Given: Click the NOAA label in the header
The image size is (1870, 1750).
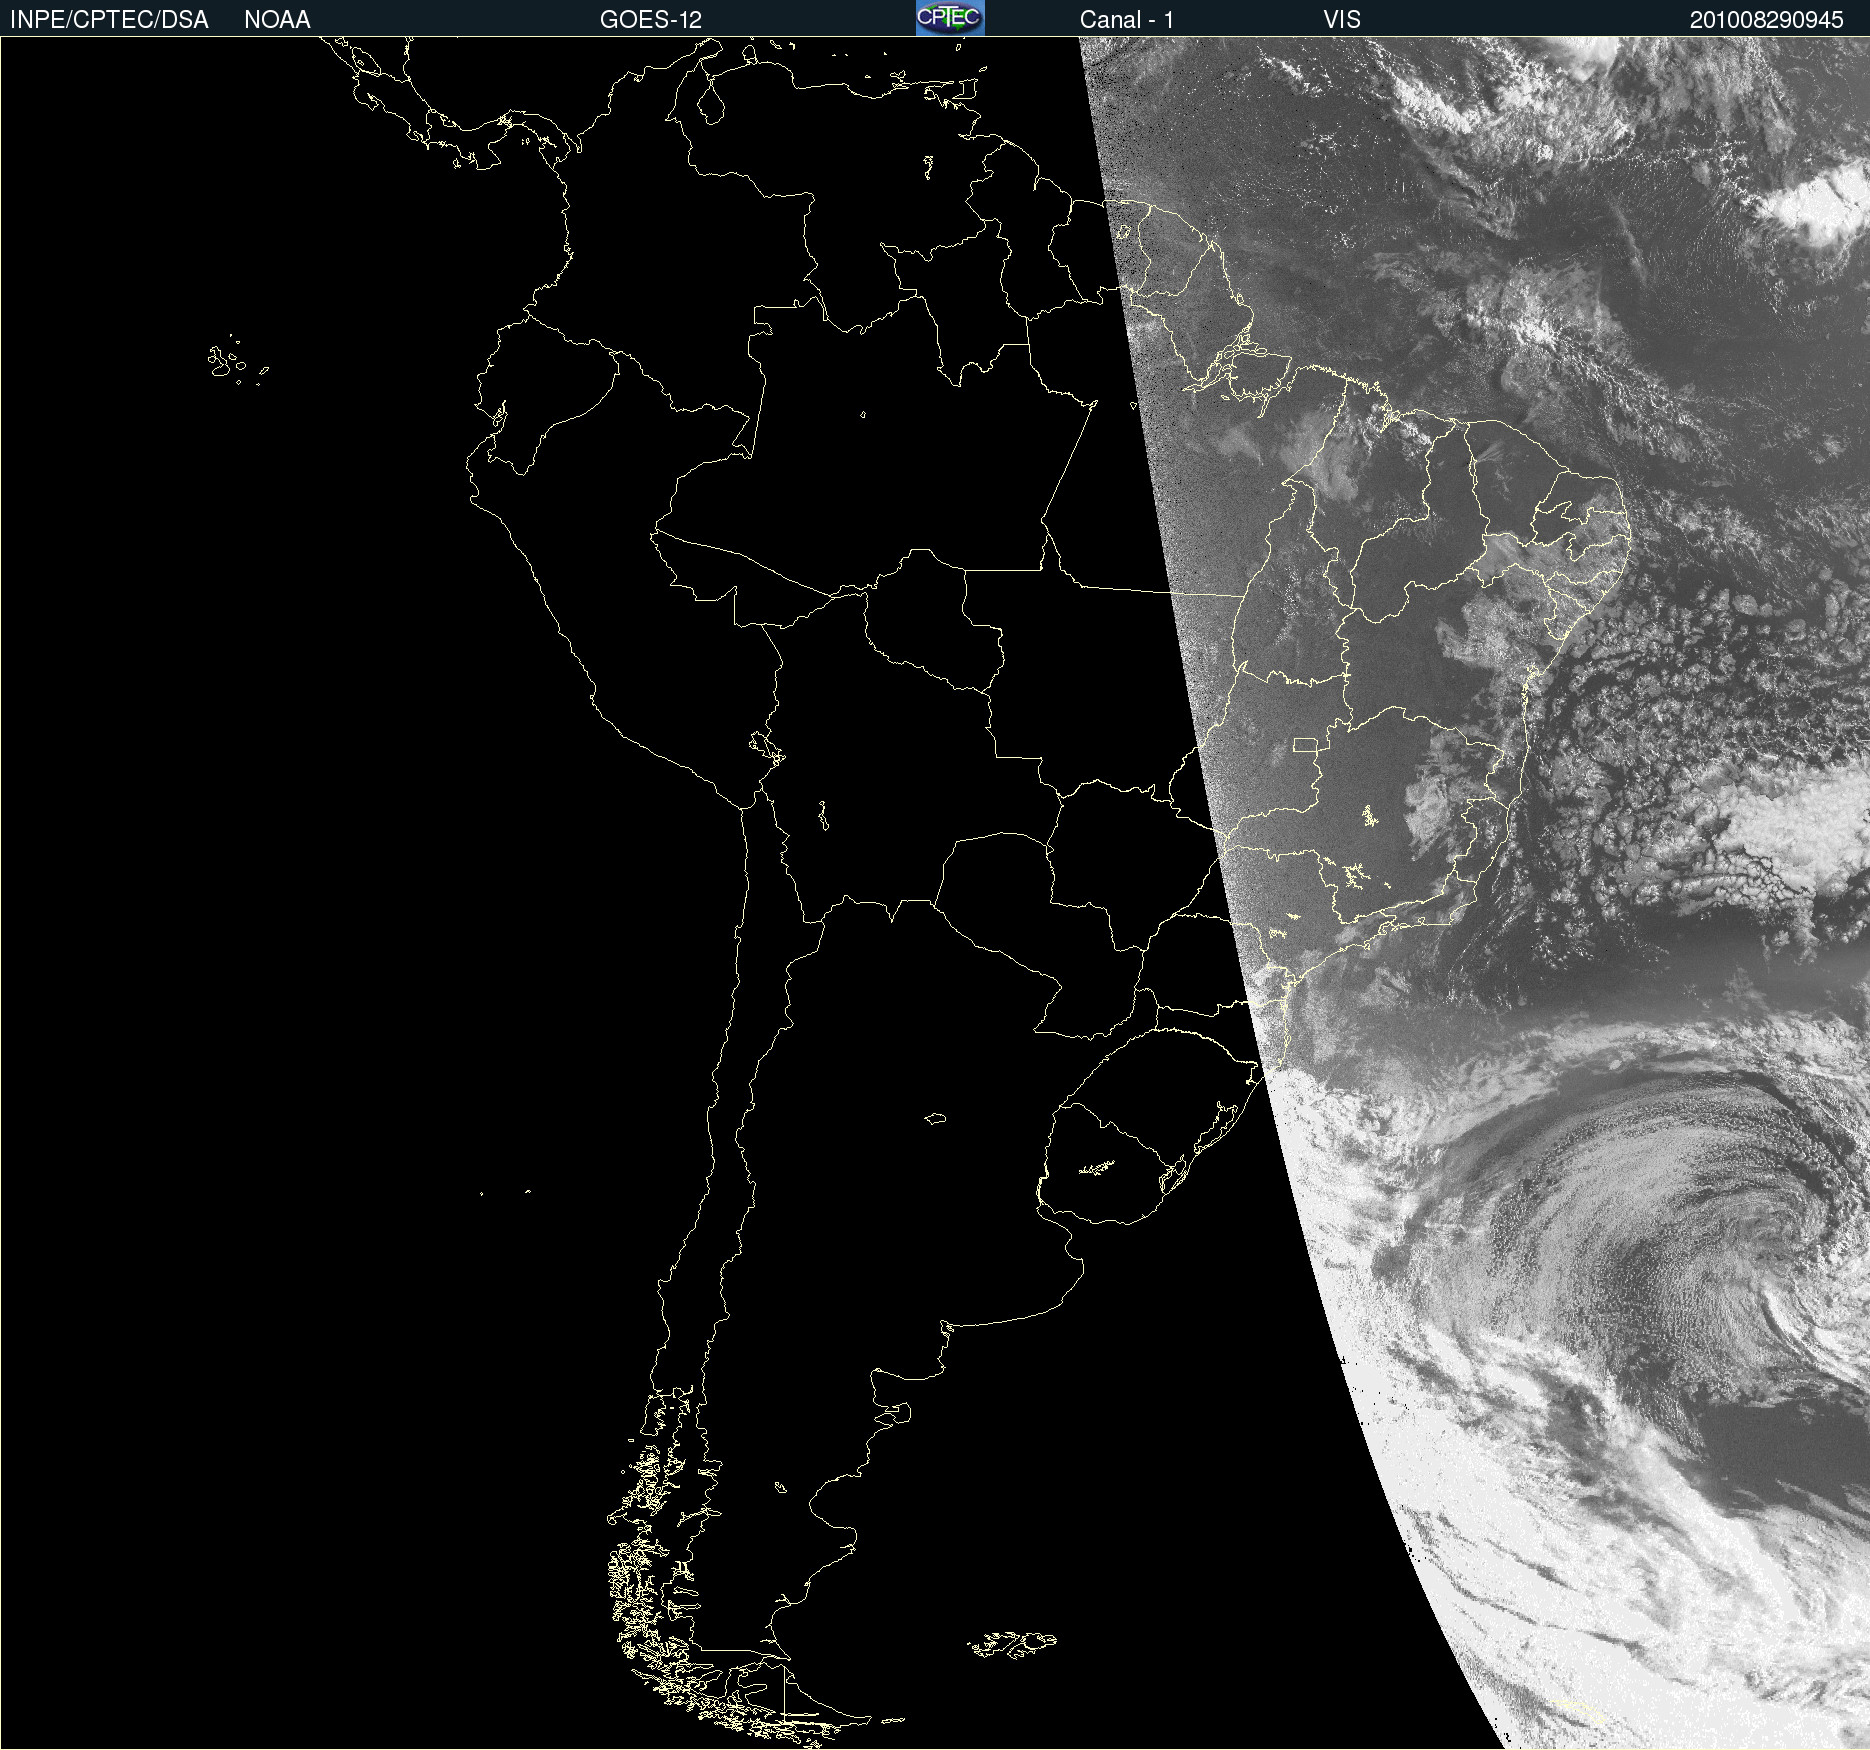Looking at the screenshot, I should coord(277,20).
